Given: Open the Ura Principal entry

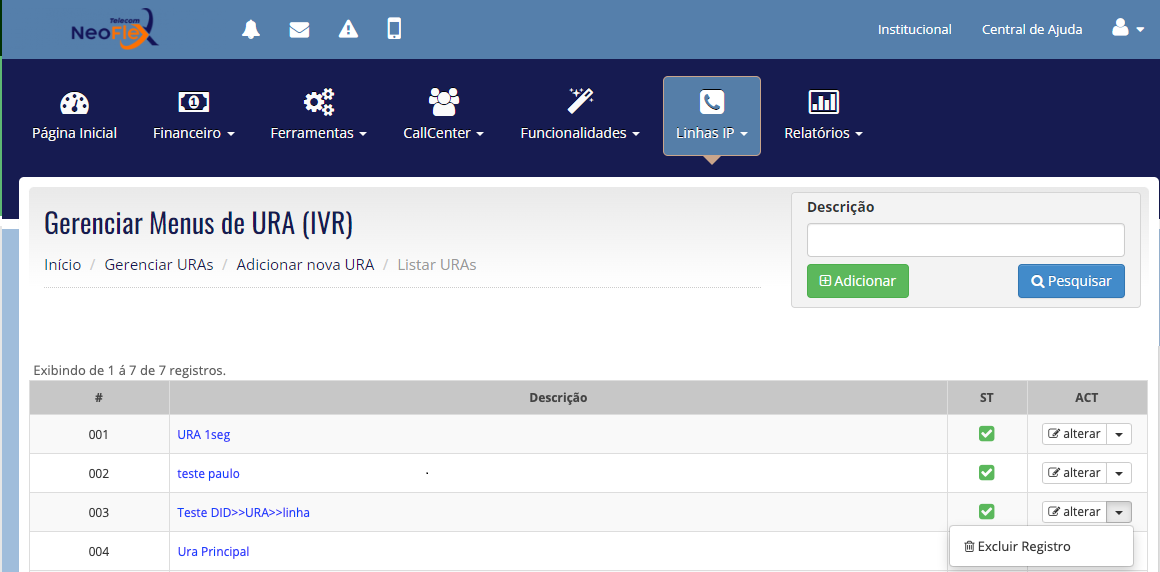Looking at the screenshot, I should (x=214, y=551).
